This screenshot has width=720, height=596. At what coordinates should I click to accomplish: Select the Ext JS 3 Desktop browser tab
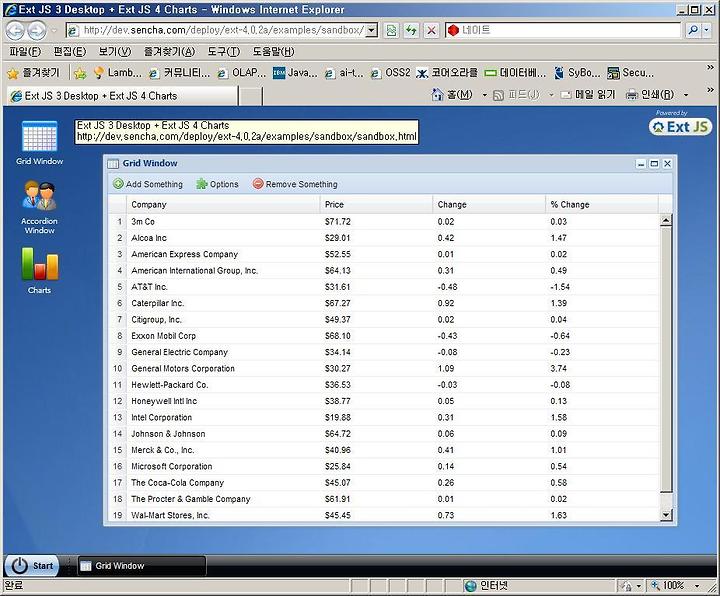pyautogui.click(x=123, y=96)
